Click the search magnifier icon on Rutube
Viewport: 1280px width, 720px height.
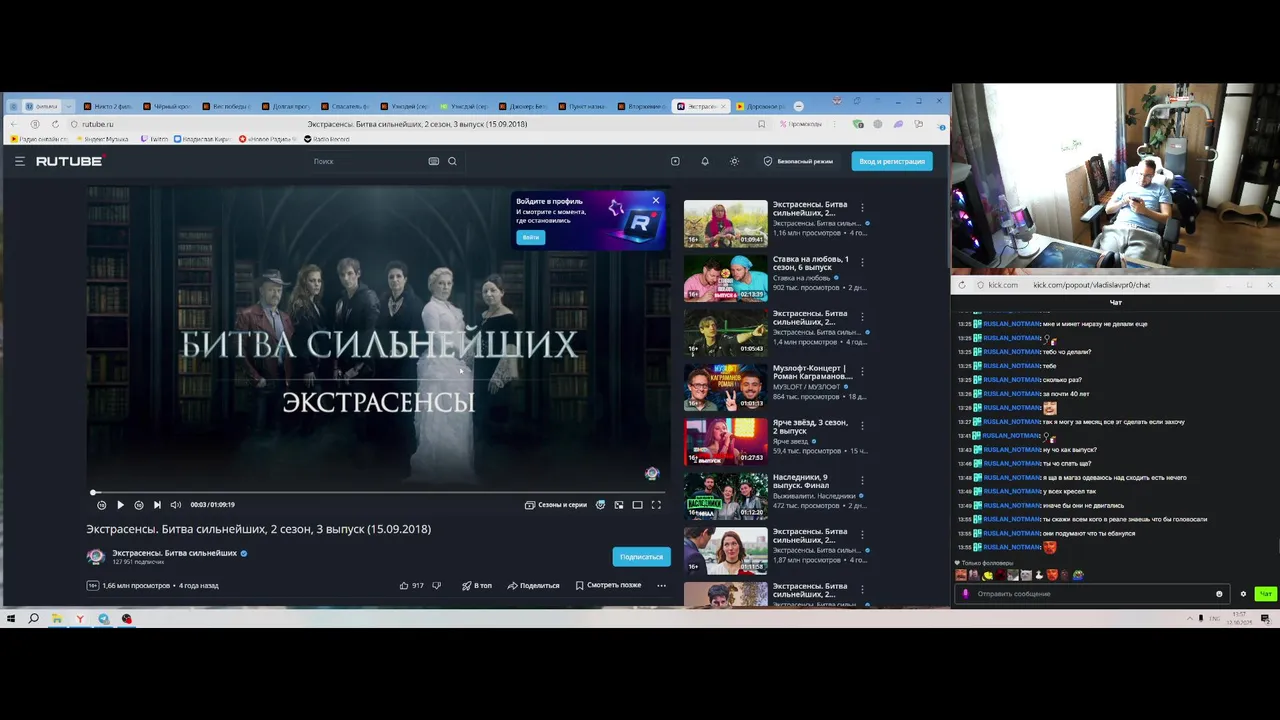click(452, 161)
